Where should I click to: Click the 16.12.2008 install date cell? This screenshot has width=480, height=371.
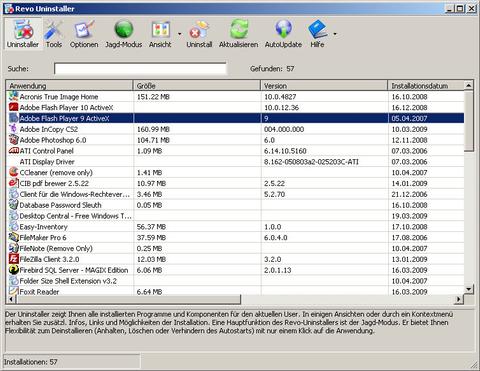409,107
